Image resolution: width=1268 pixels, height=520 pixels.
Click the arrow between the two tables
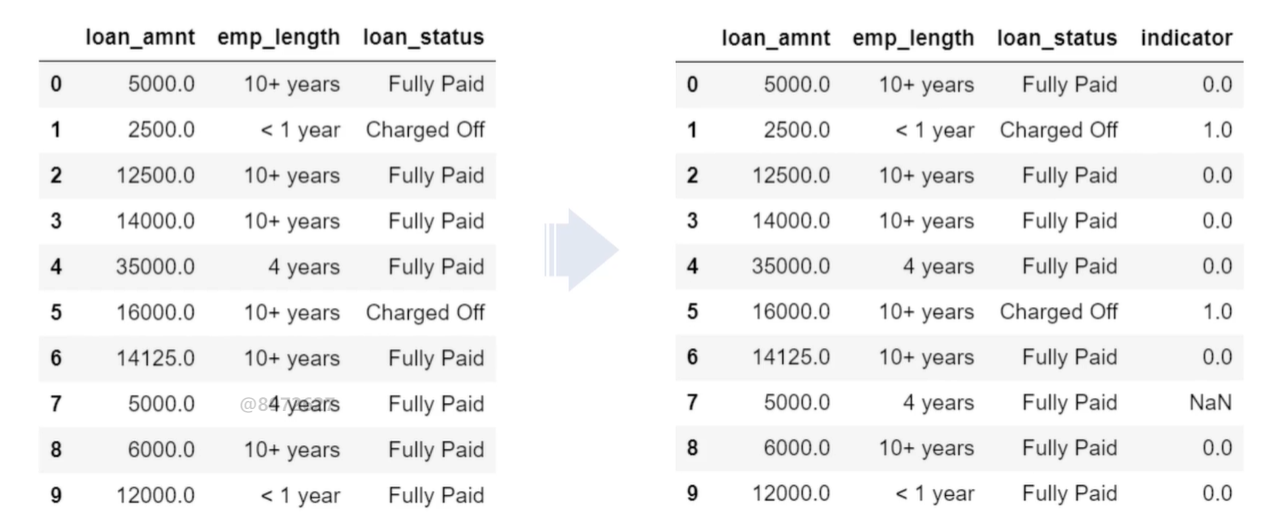582,250
